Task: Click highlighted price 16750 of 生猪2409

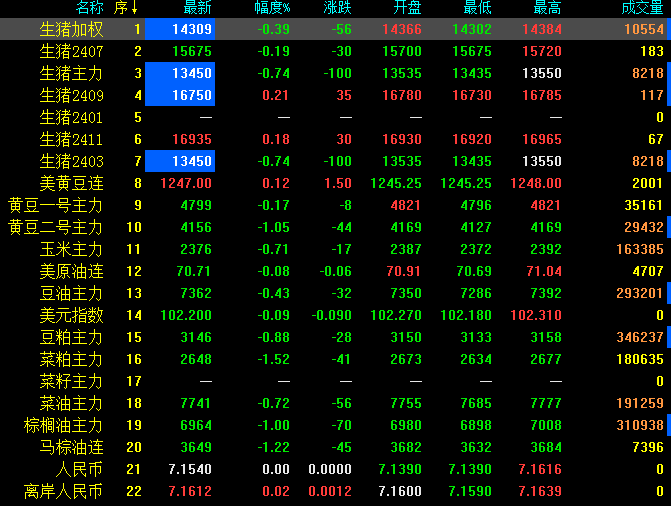Action: point(192,95)
